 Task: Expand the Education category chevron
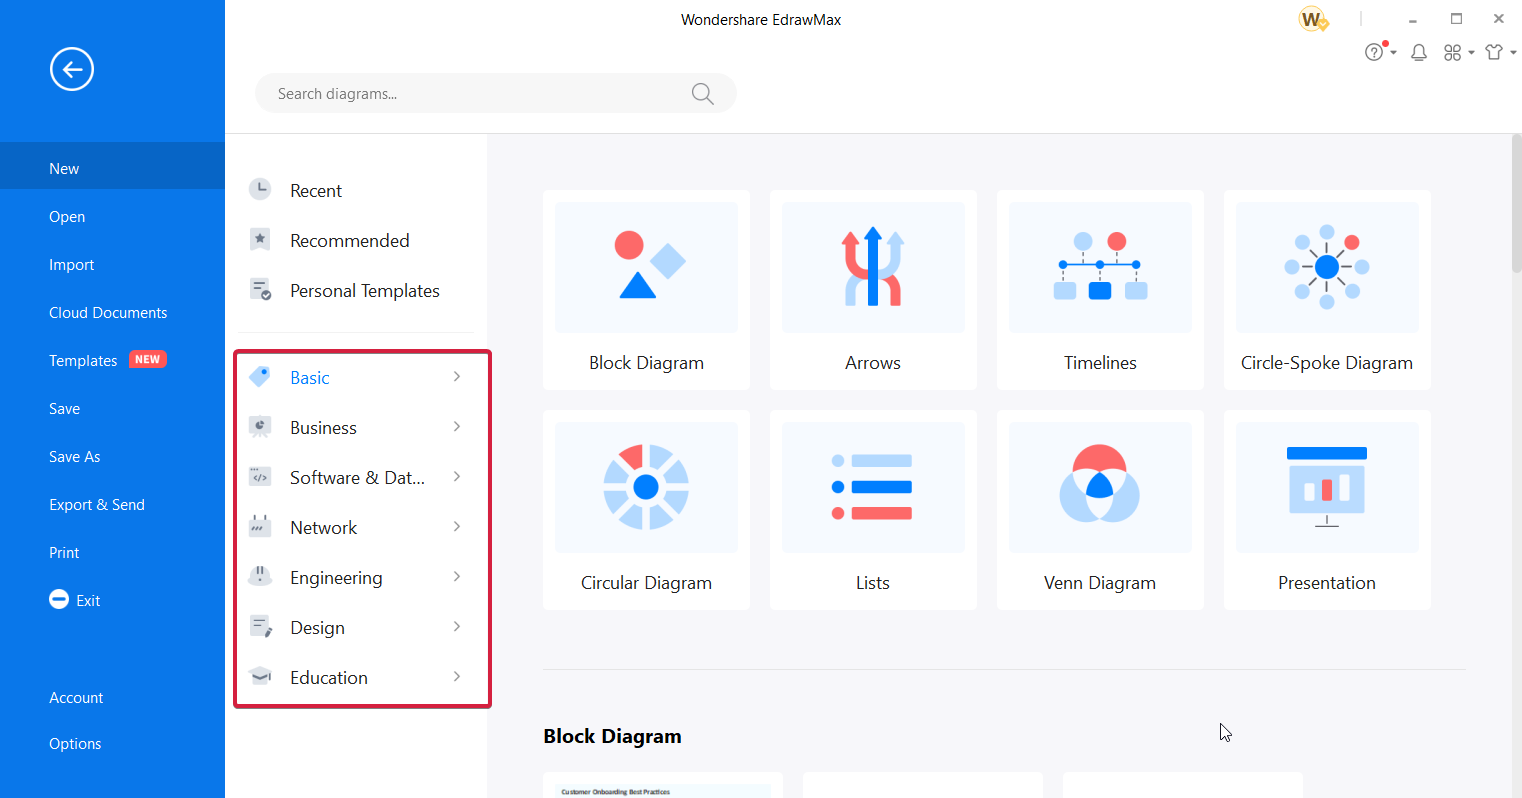[x=457, y=677]
